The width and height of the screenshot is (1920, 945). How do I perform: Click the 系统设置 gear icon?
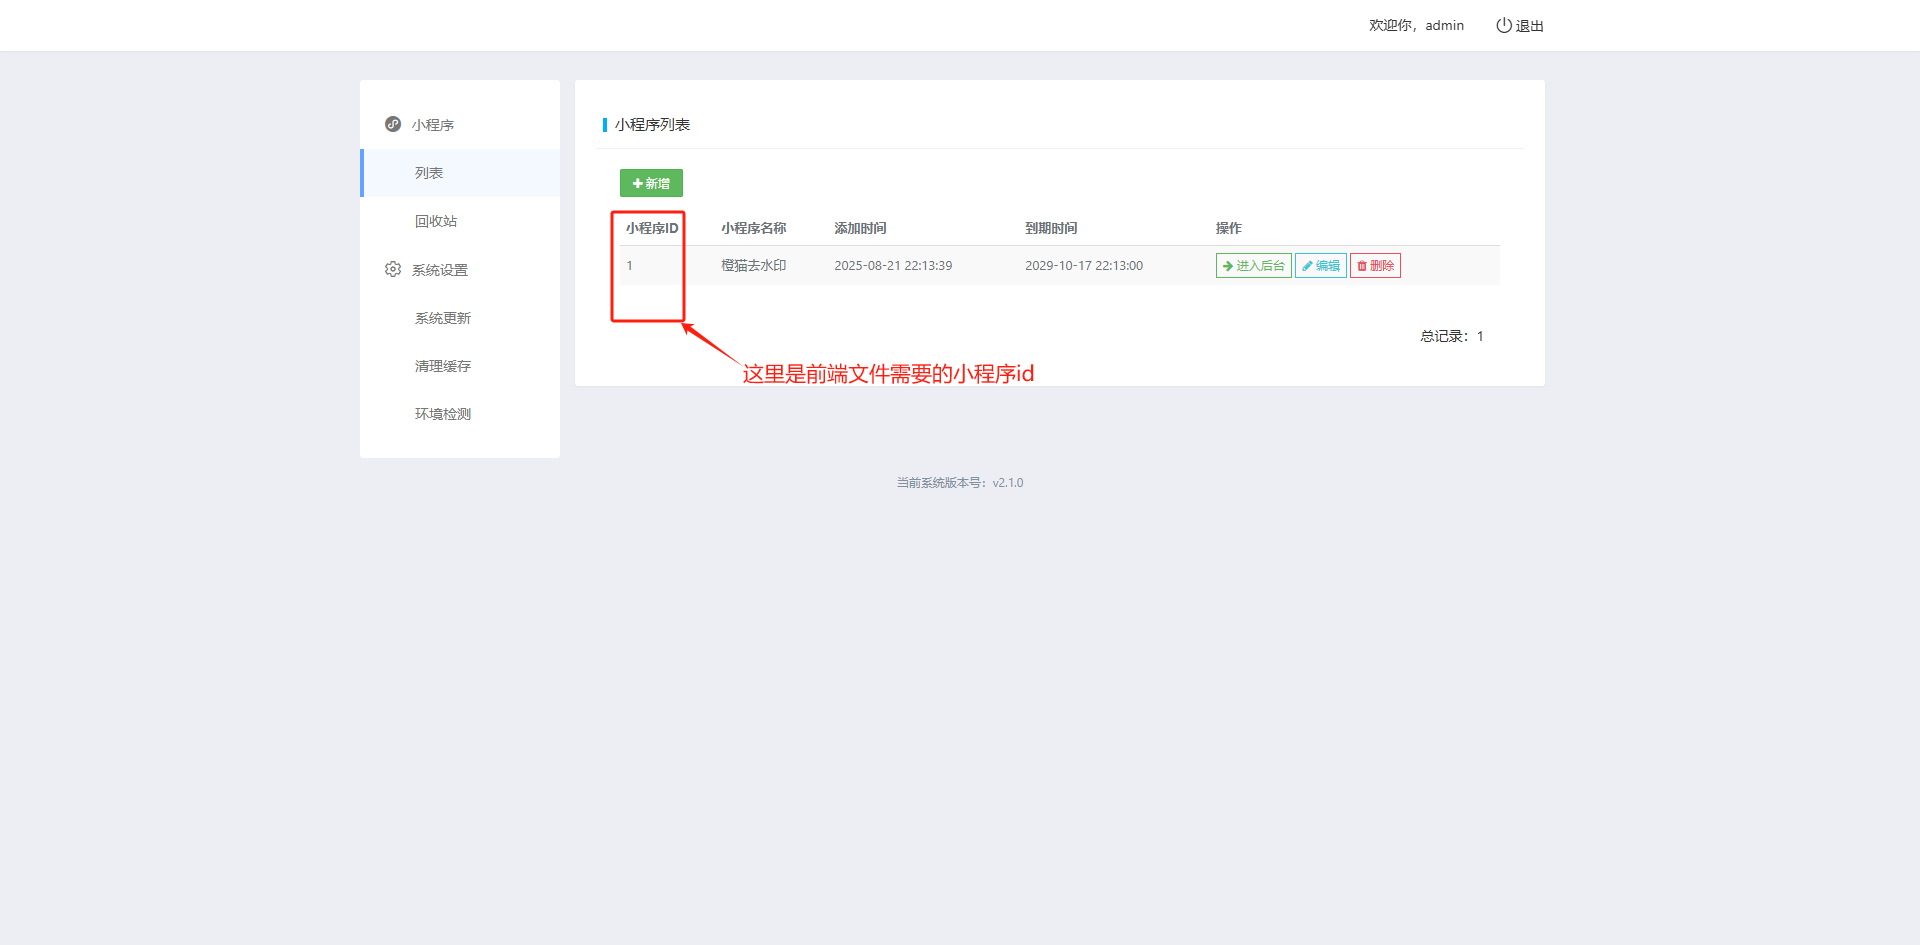point(393,270)
